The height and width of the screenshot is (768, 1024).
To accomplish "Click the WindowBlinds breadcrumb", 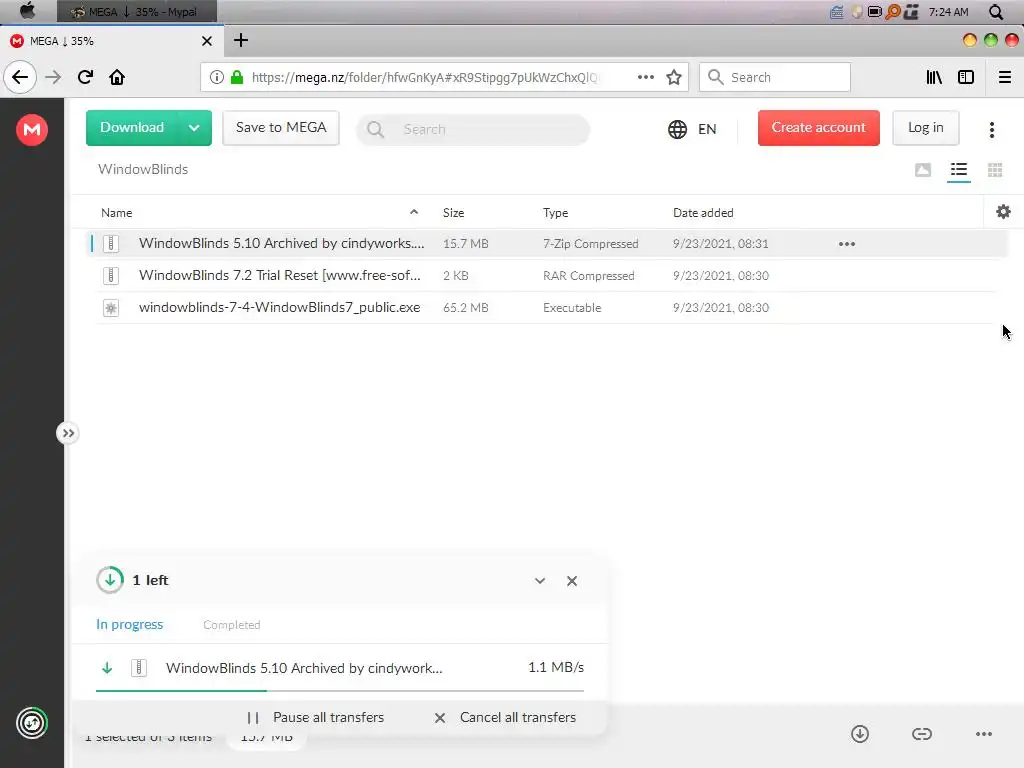I will 143,169.
